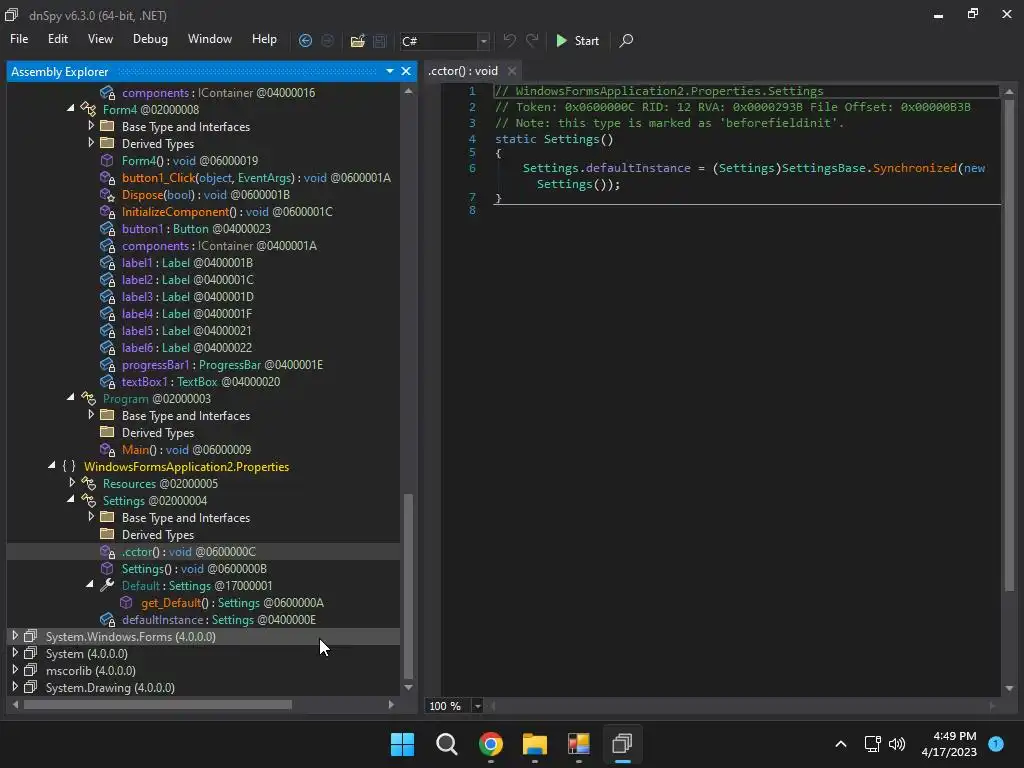The height and width of the screenshot is (768, 1024).
Task: Expand the mscorlib assembly node
Action: [15, 669]
